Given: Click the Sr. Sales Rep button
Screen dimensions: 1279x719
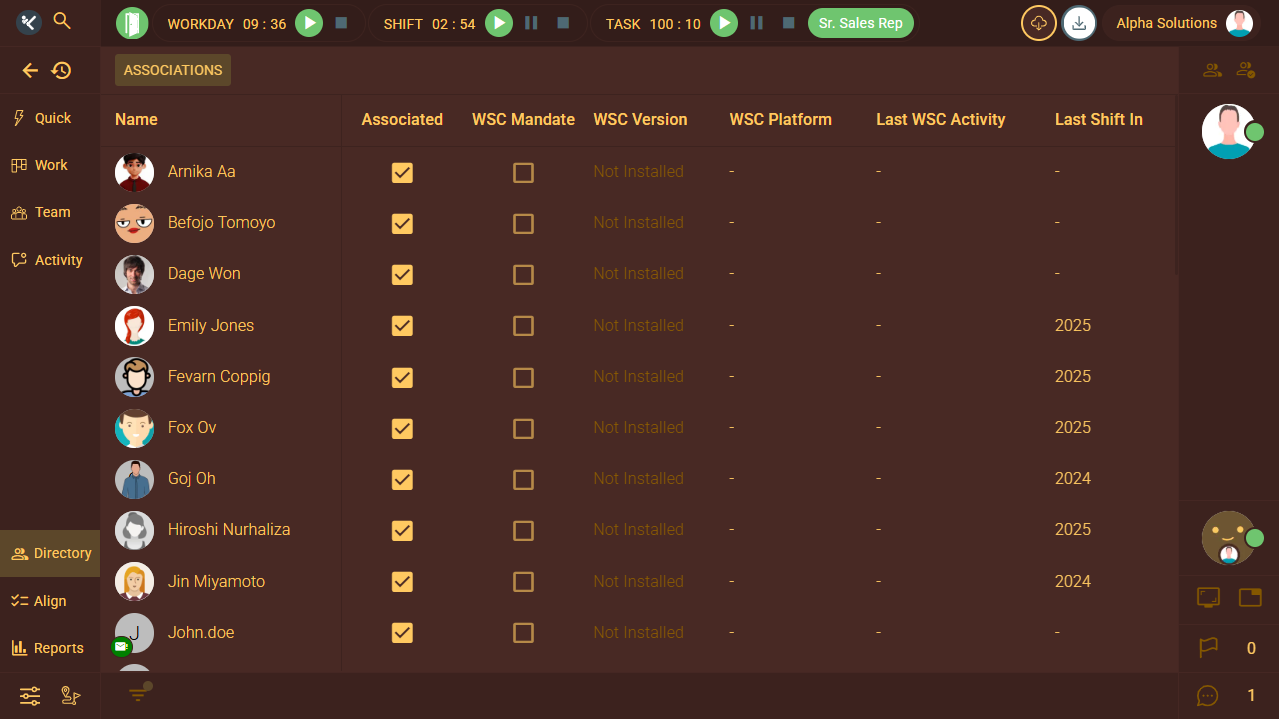Looking at the screenshot, I should click(860, 23).
